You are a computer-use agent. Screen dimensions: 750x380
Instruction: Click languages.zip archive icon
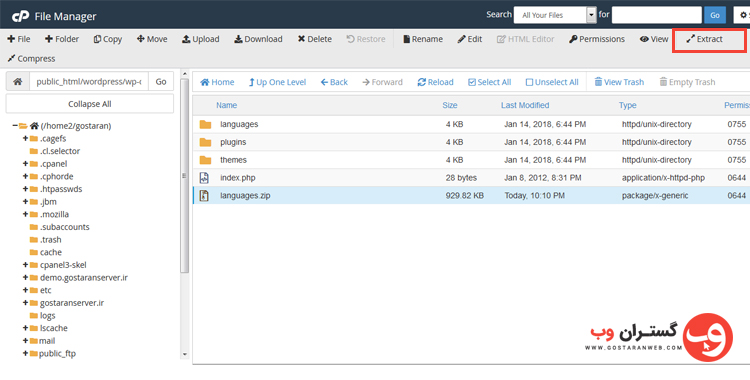pos(204,195)
